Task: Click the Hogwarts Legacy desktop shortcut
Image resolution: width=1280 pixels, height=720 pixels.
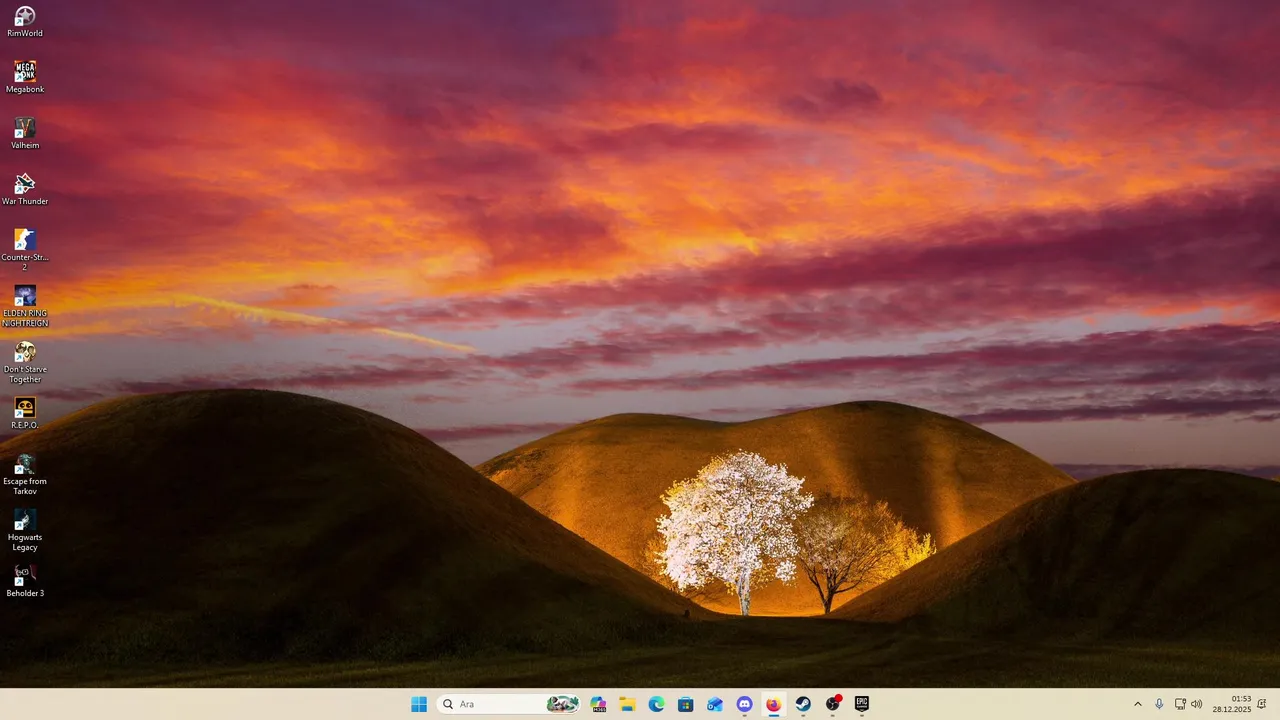Action: point(25,530)
